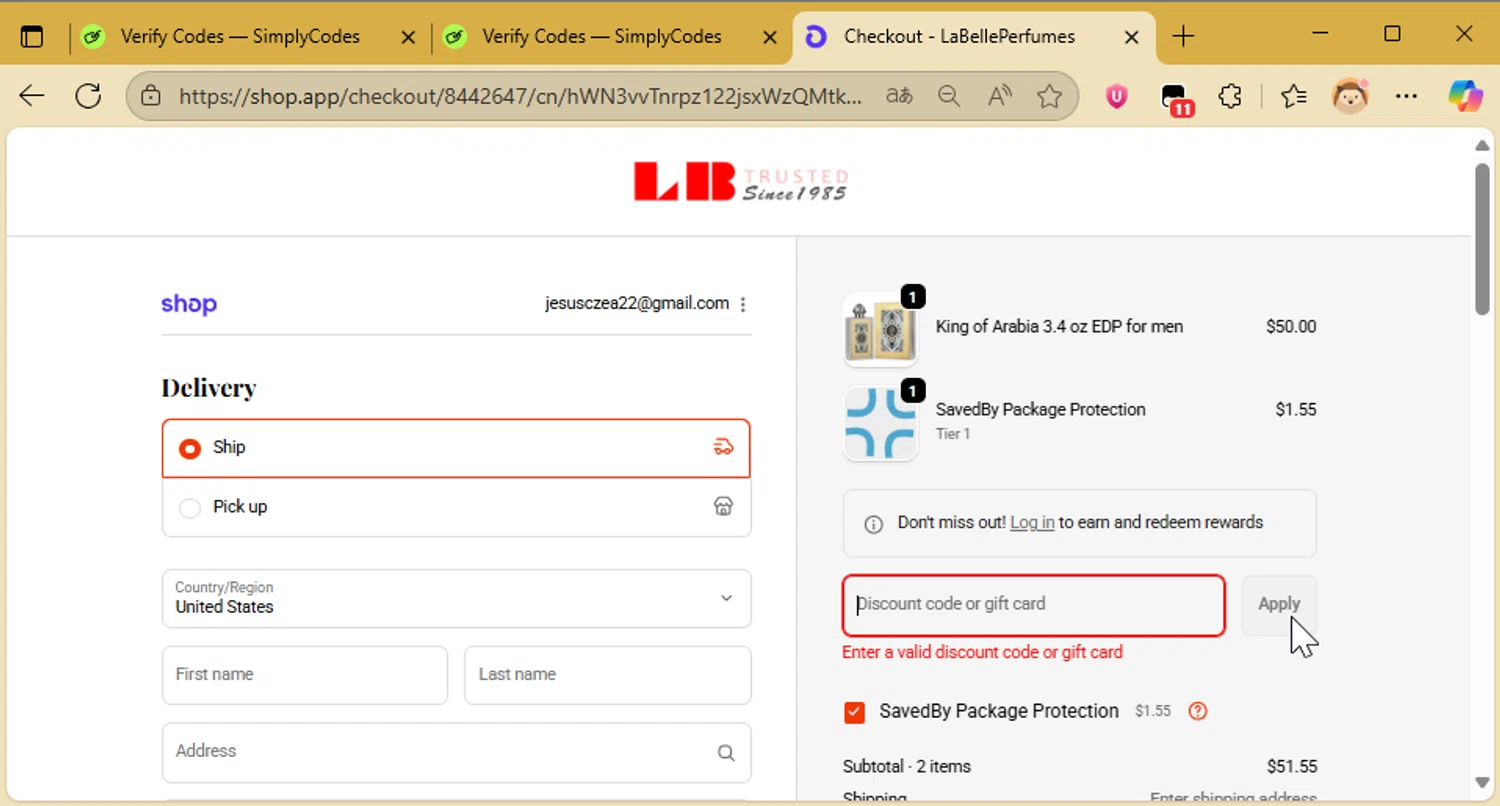Open the purple shield extension icon
This screenshot has width=1500, height=806.
1116,96
